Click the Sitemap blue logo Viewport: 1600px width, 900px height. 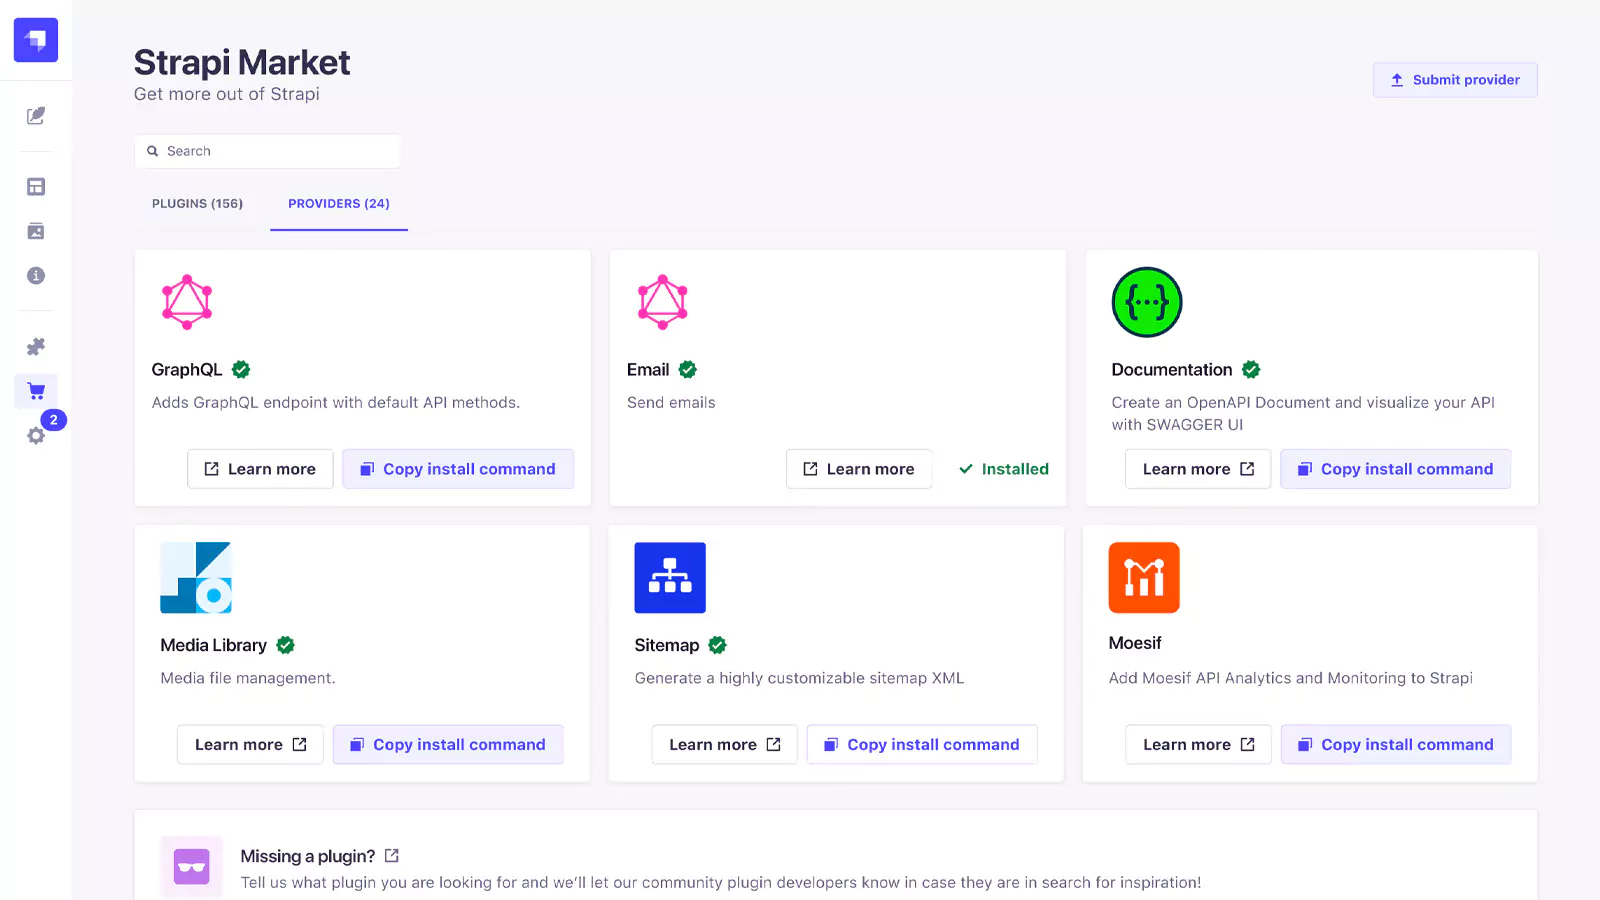(670, 578)
